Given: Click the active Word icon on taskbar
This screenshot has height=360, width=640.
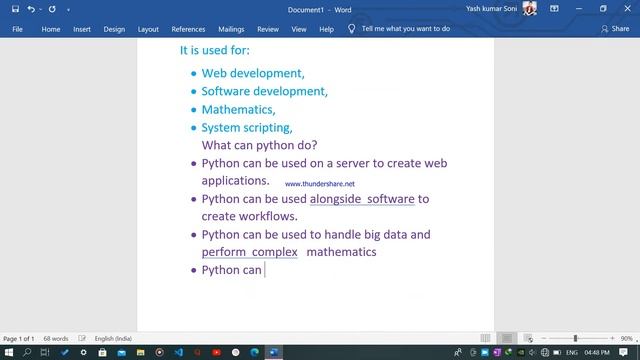Looking at the screenshot, I should click(273, 352).
